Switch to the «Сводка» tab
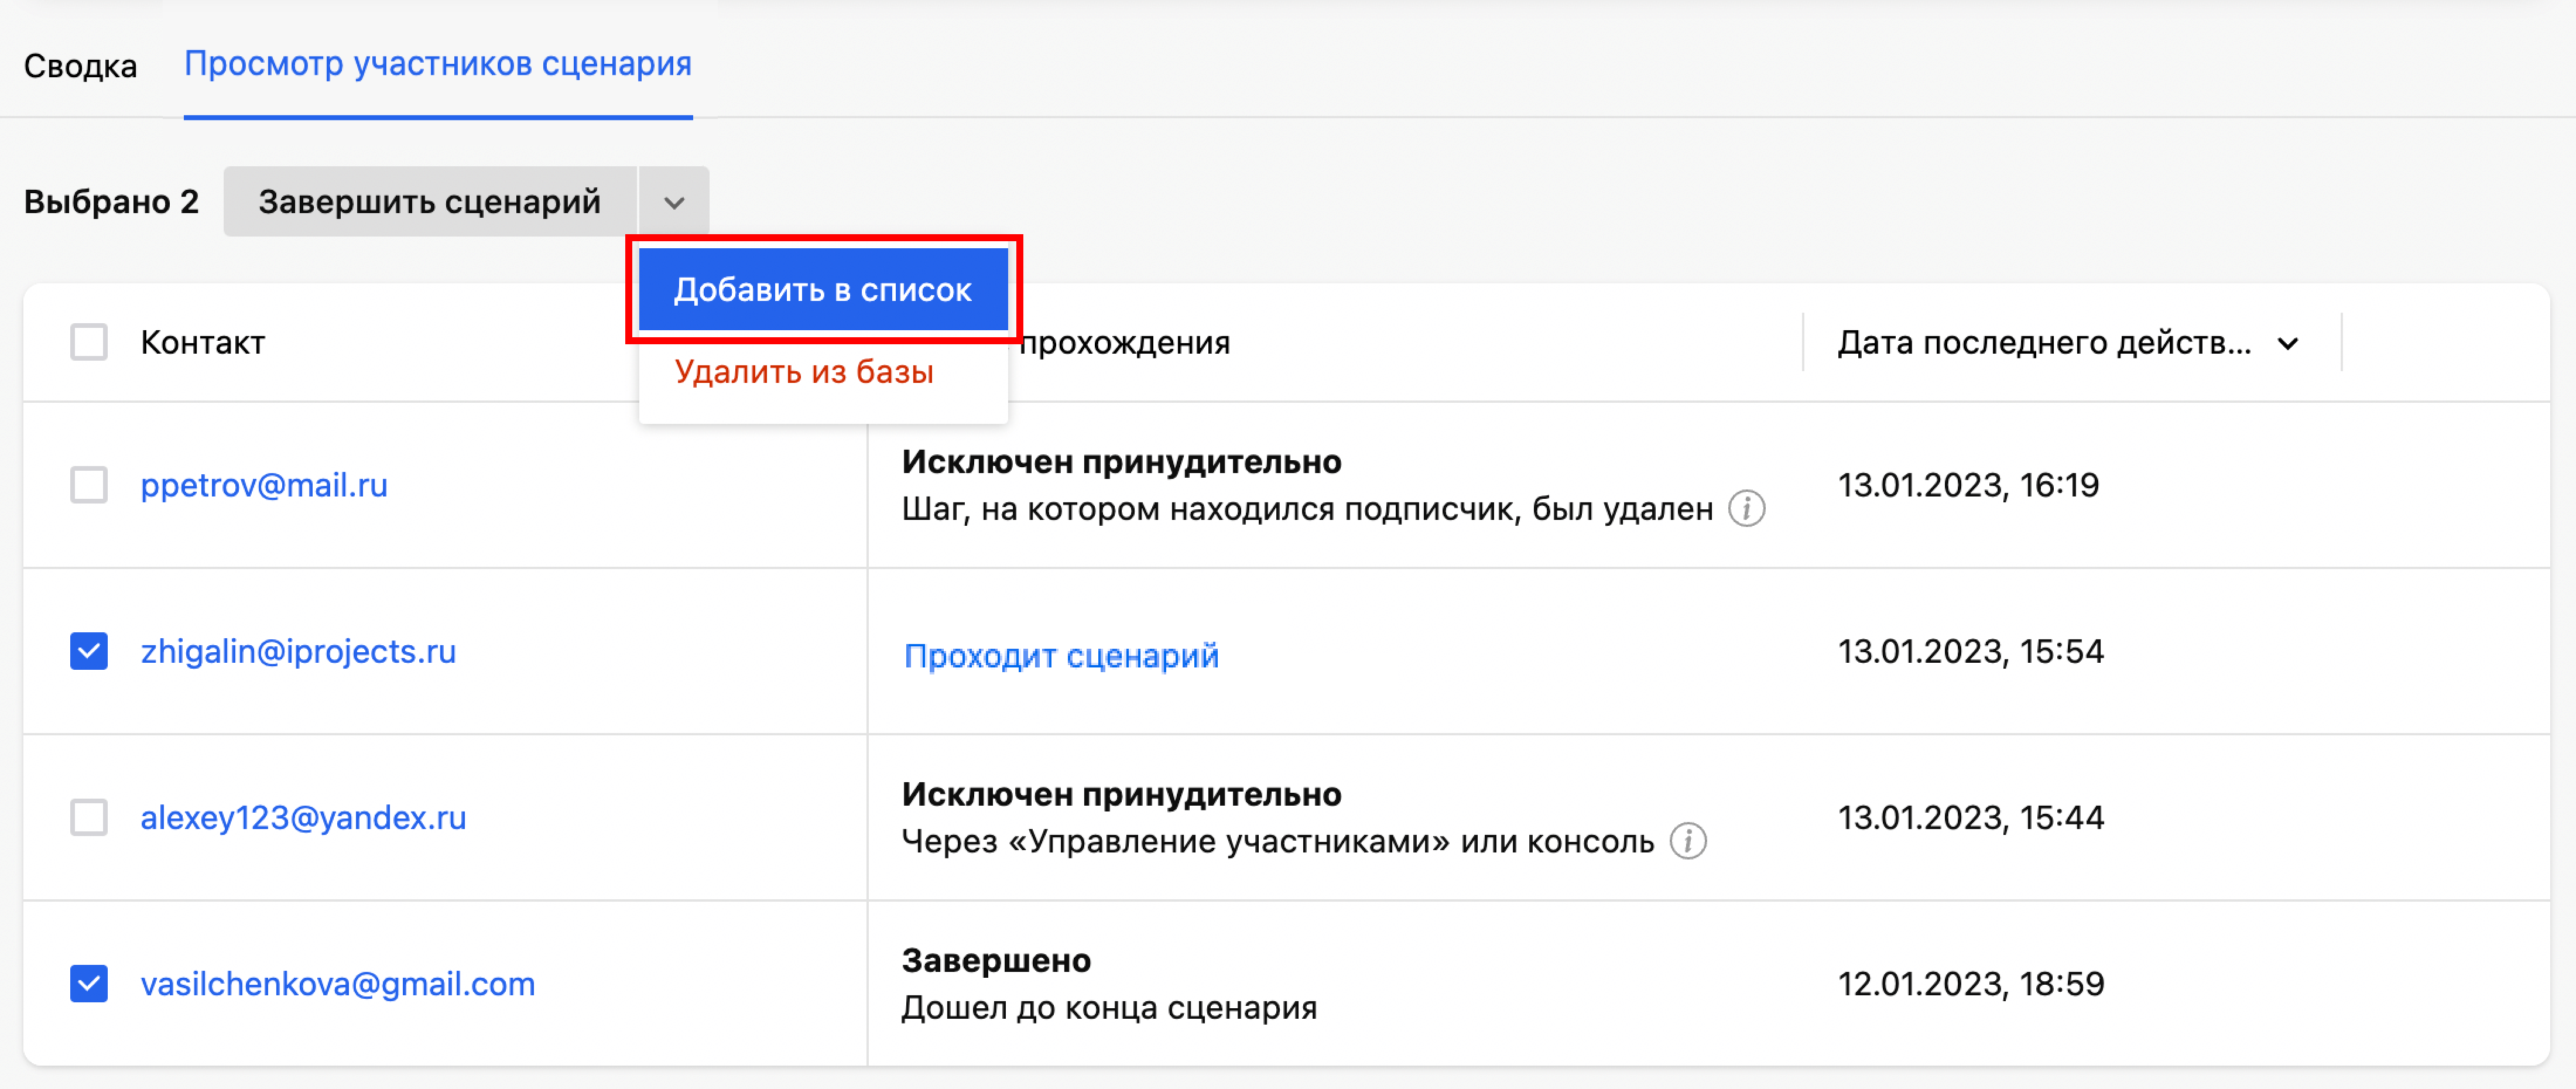The width and height of the screenshot is (2576, 1089). point(80,63)
